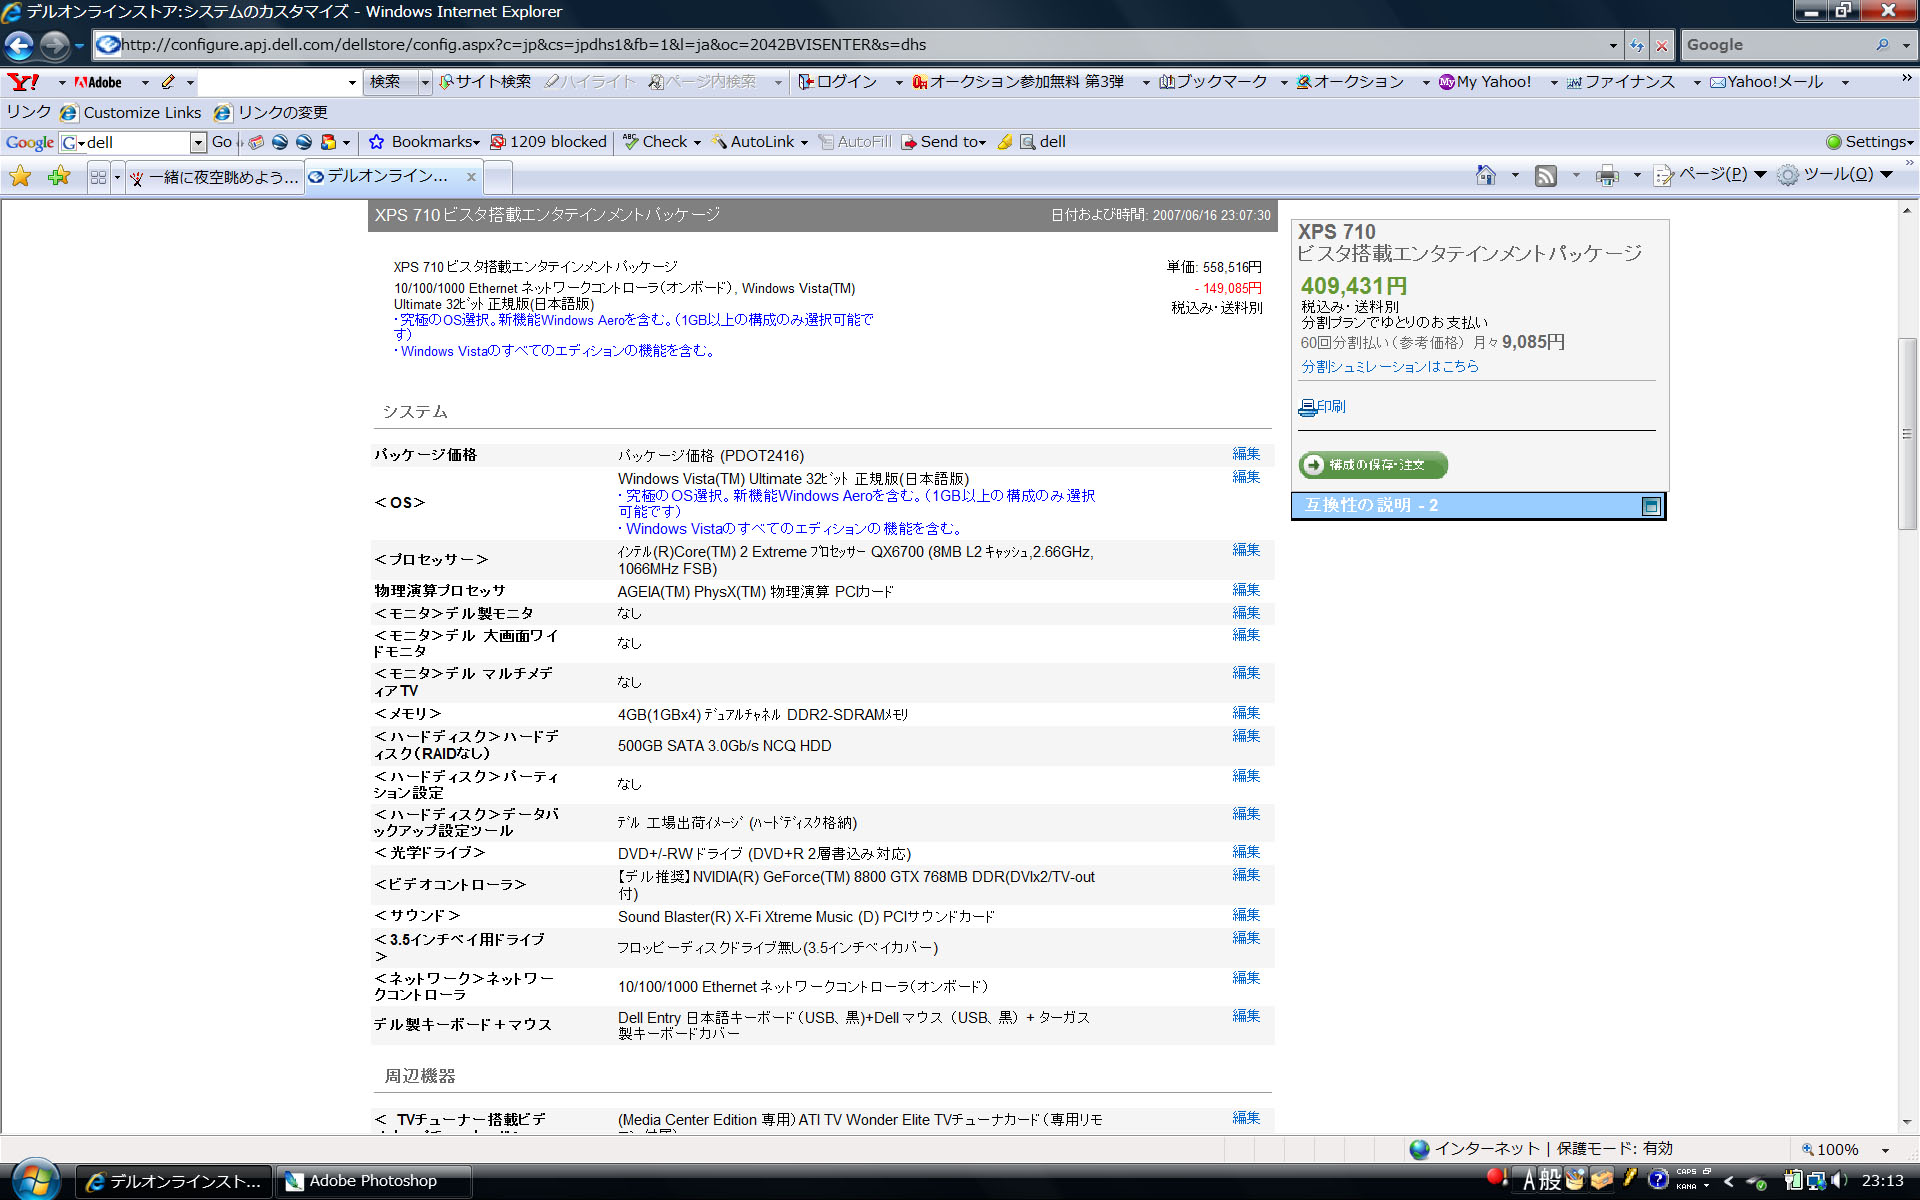Screen dimensions: 1920x1200
Task: Open the address bar history dropdown
Action: pyautogui.click(x=1613, y=45)
